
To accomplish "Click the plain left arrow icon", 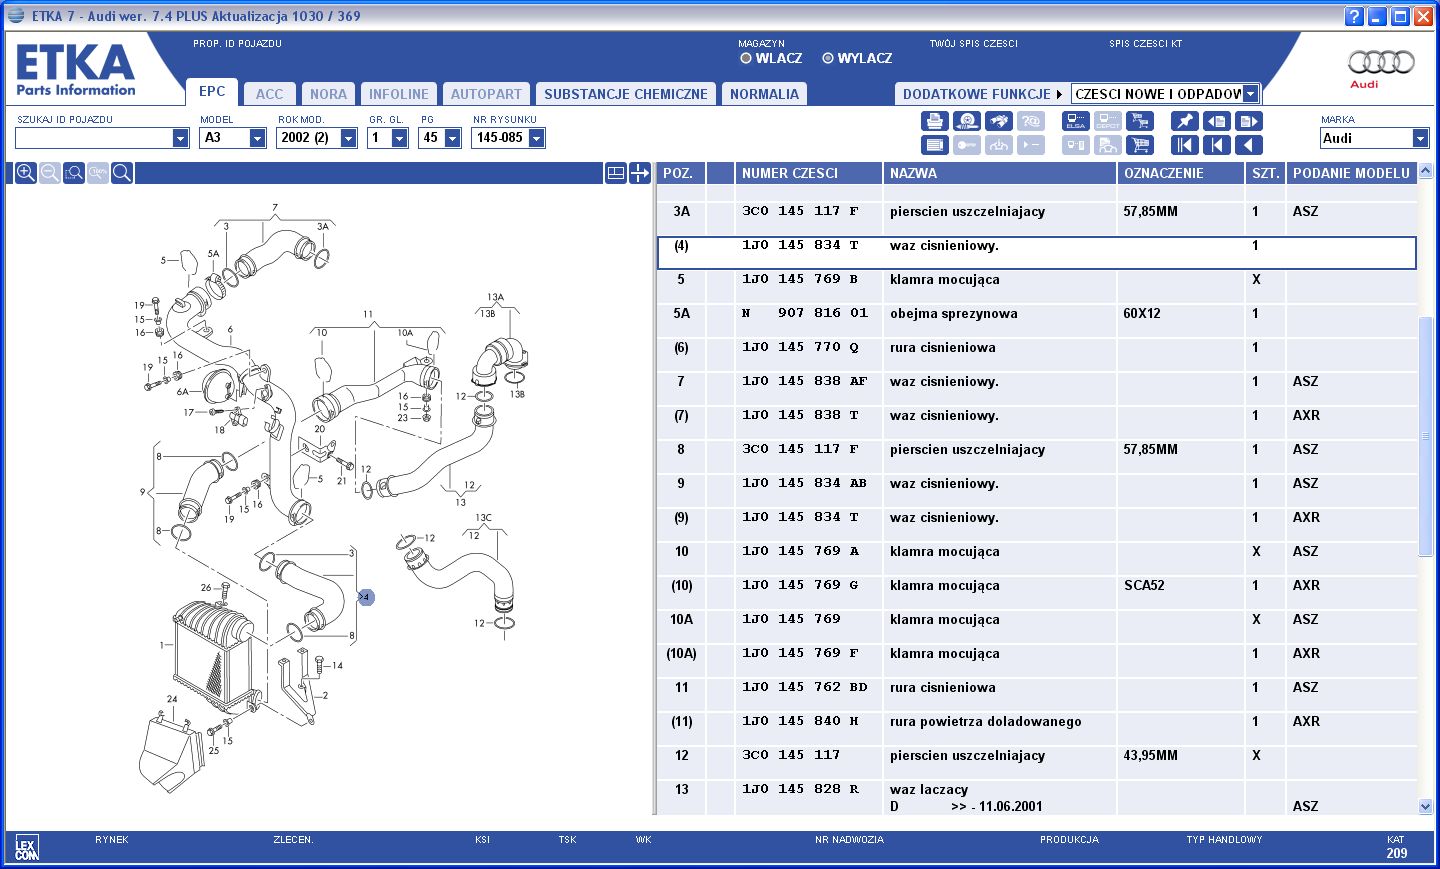I will [x=1249, y=145].
